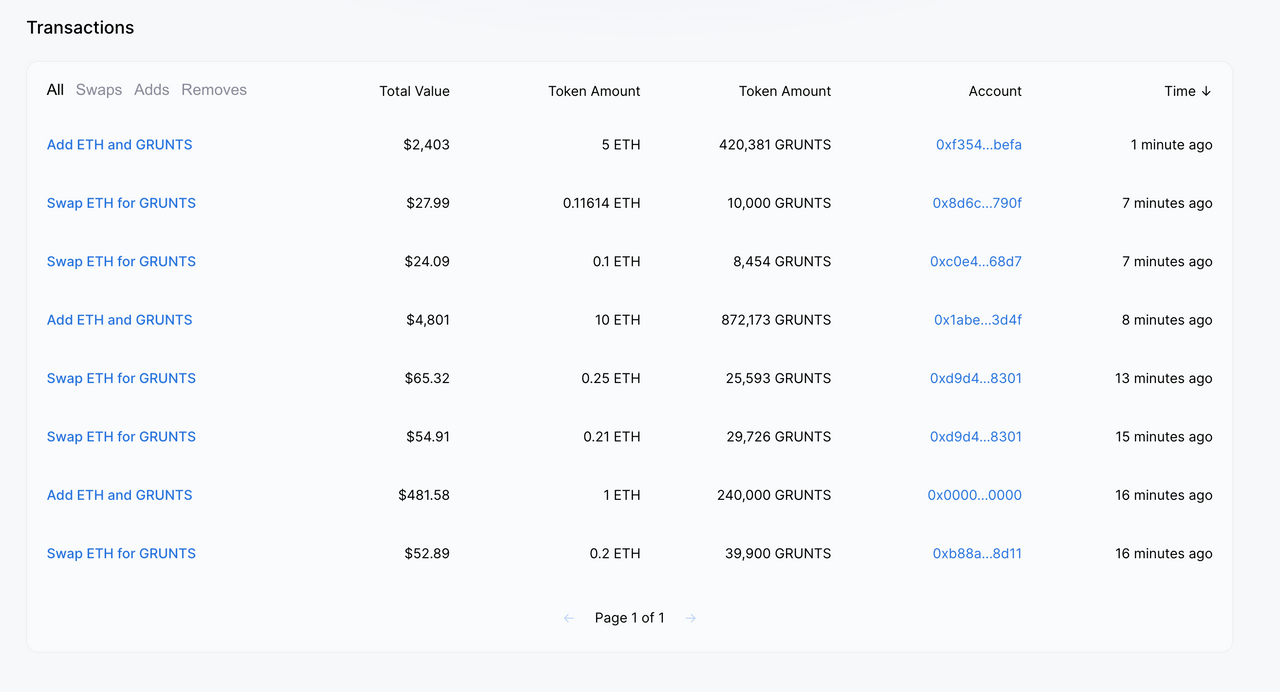The image size is (1280, 692).
Task: Open the $27.99 Swap ETH for GRUNTS transaction
Action: coord(121,203)
